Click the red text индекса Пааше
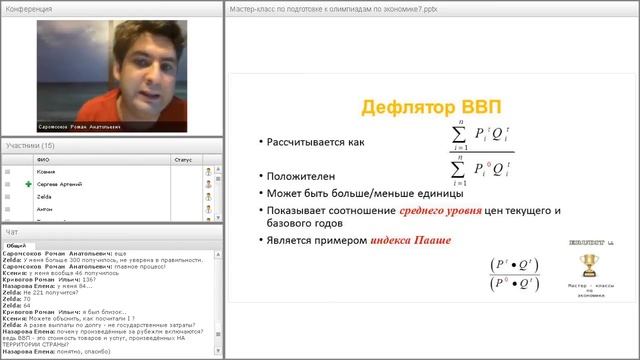This screenshot has width=640, height=360. pyautogui.click(x=411, y=240)
